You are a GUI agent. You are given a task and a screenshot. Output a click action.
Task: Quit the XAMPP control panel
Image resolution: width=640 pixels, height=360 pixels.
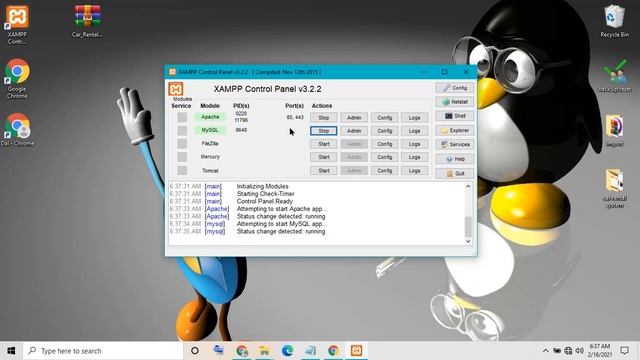click(455, 173)
